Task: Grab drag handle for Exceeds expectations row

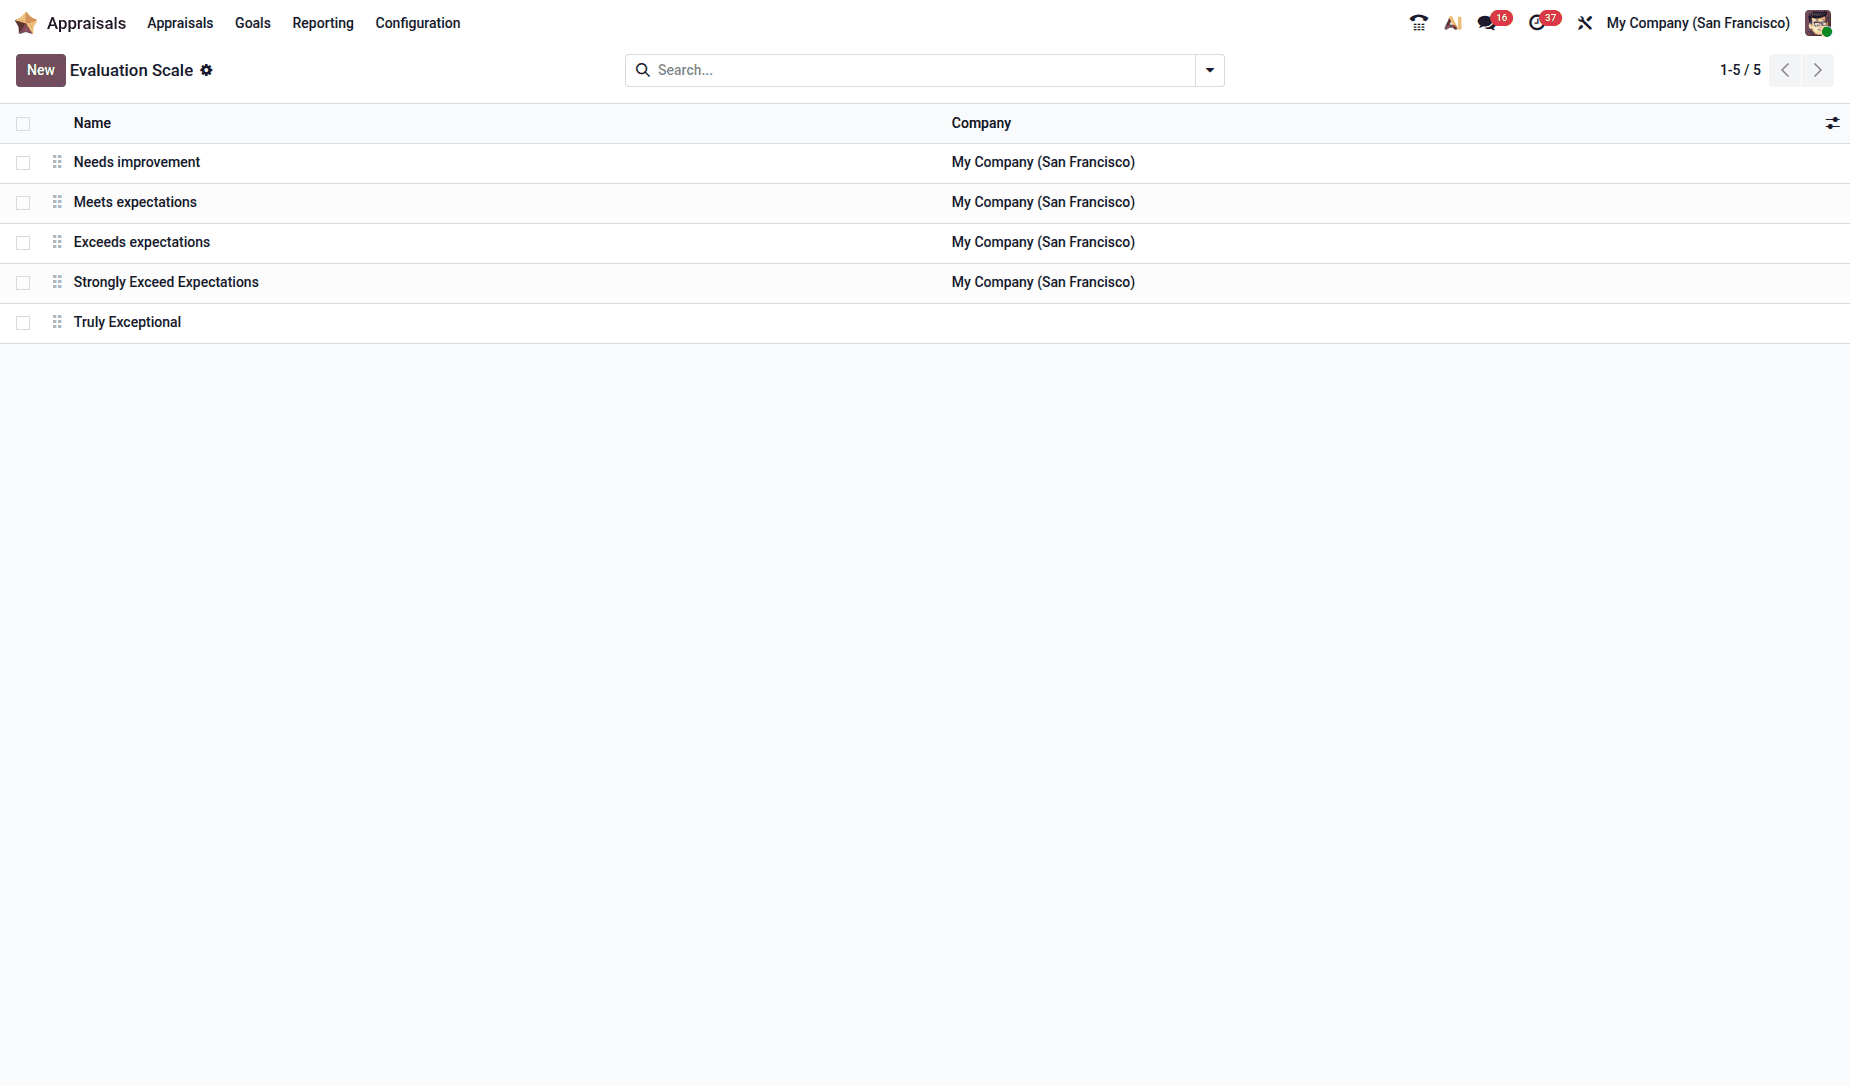Action: pyautogui.click(x=57, y=242)
